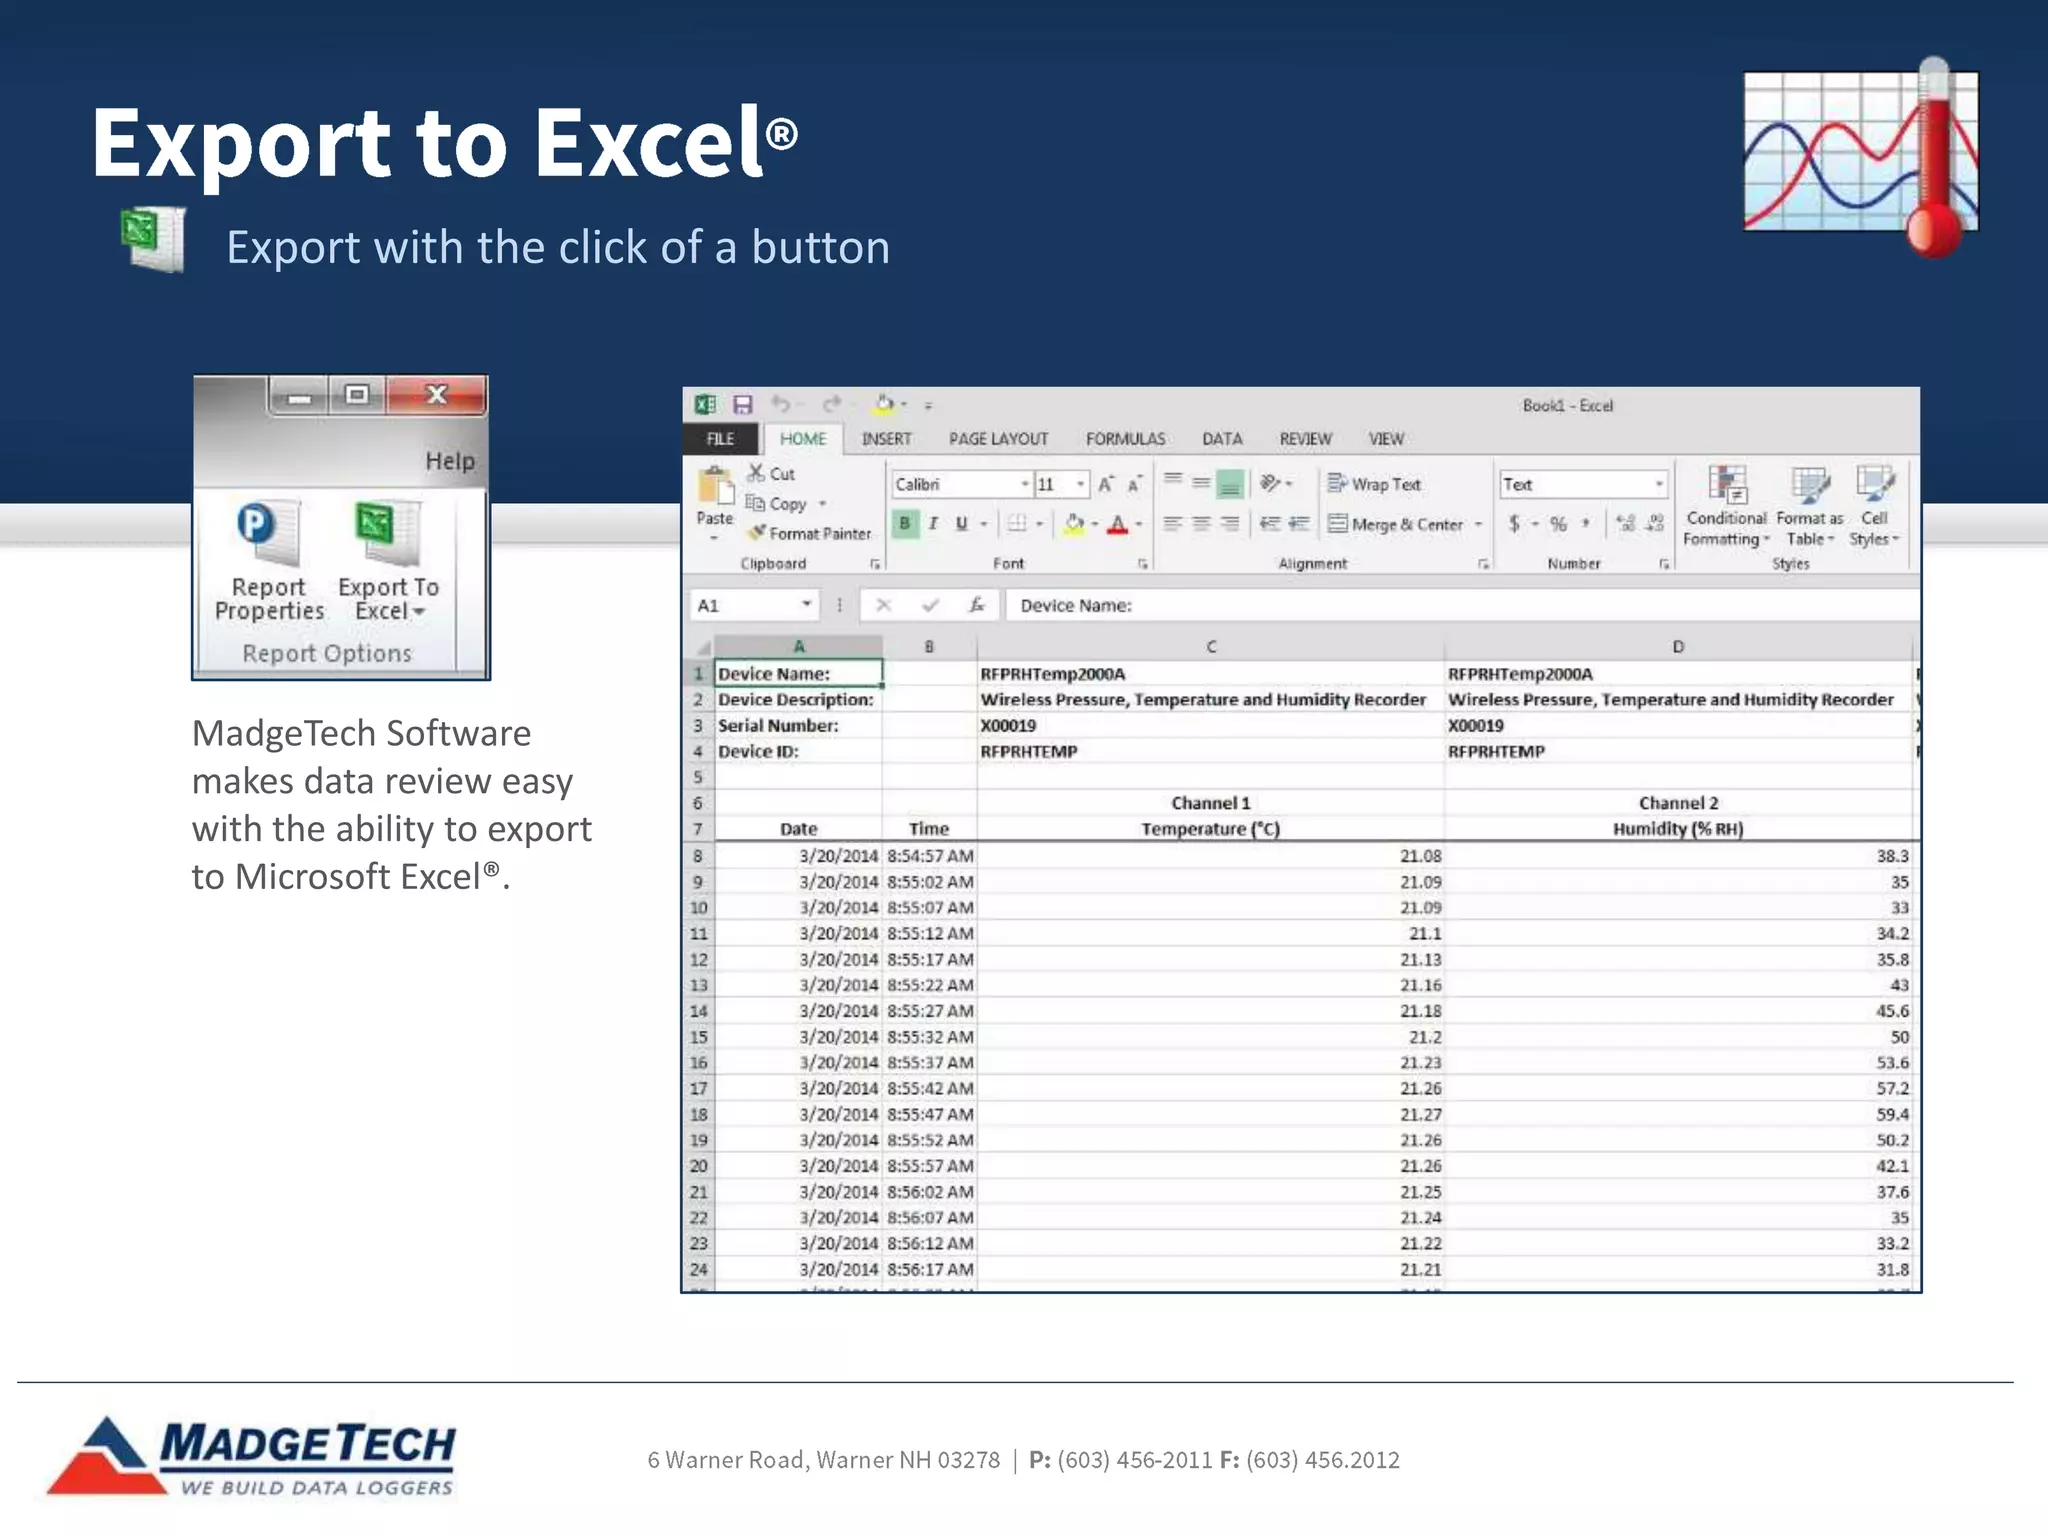Click the Insert Function fx icon
The image size is (2048, 1536).
click(977, 605)
